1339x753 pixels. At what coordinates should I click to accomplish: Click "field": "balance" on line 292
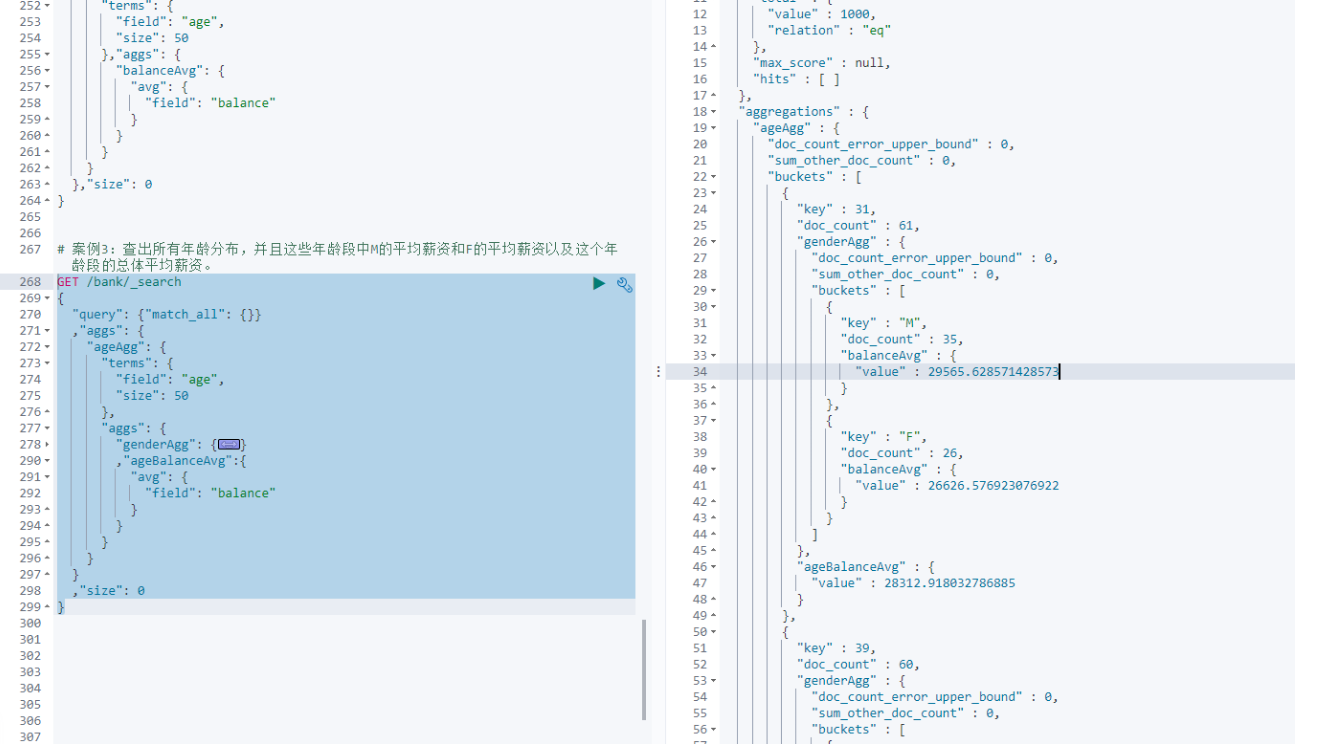point(210,493)
